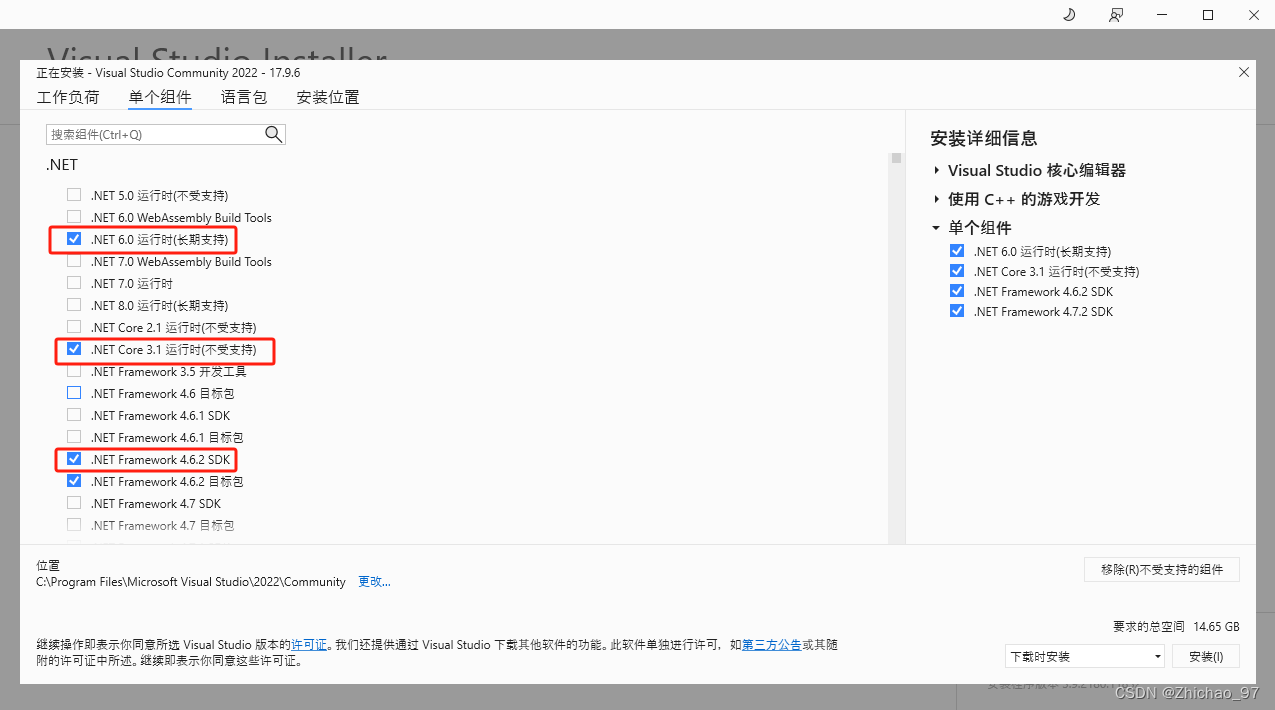1275x710 pixels.
Task: Uncheck .NET Framework 4.7.2 SDK in install details
Action: point(957,311)
